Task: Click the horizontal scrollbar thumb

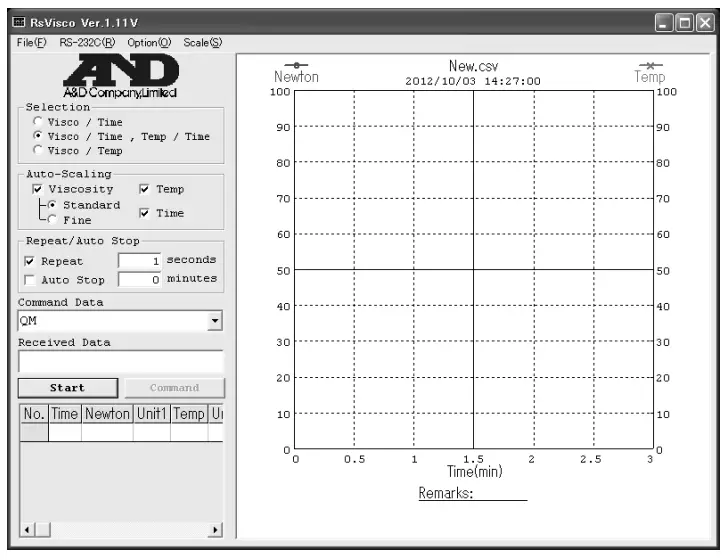Action: pyautogui.click(x=43, y=529)
